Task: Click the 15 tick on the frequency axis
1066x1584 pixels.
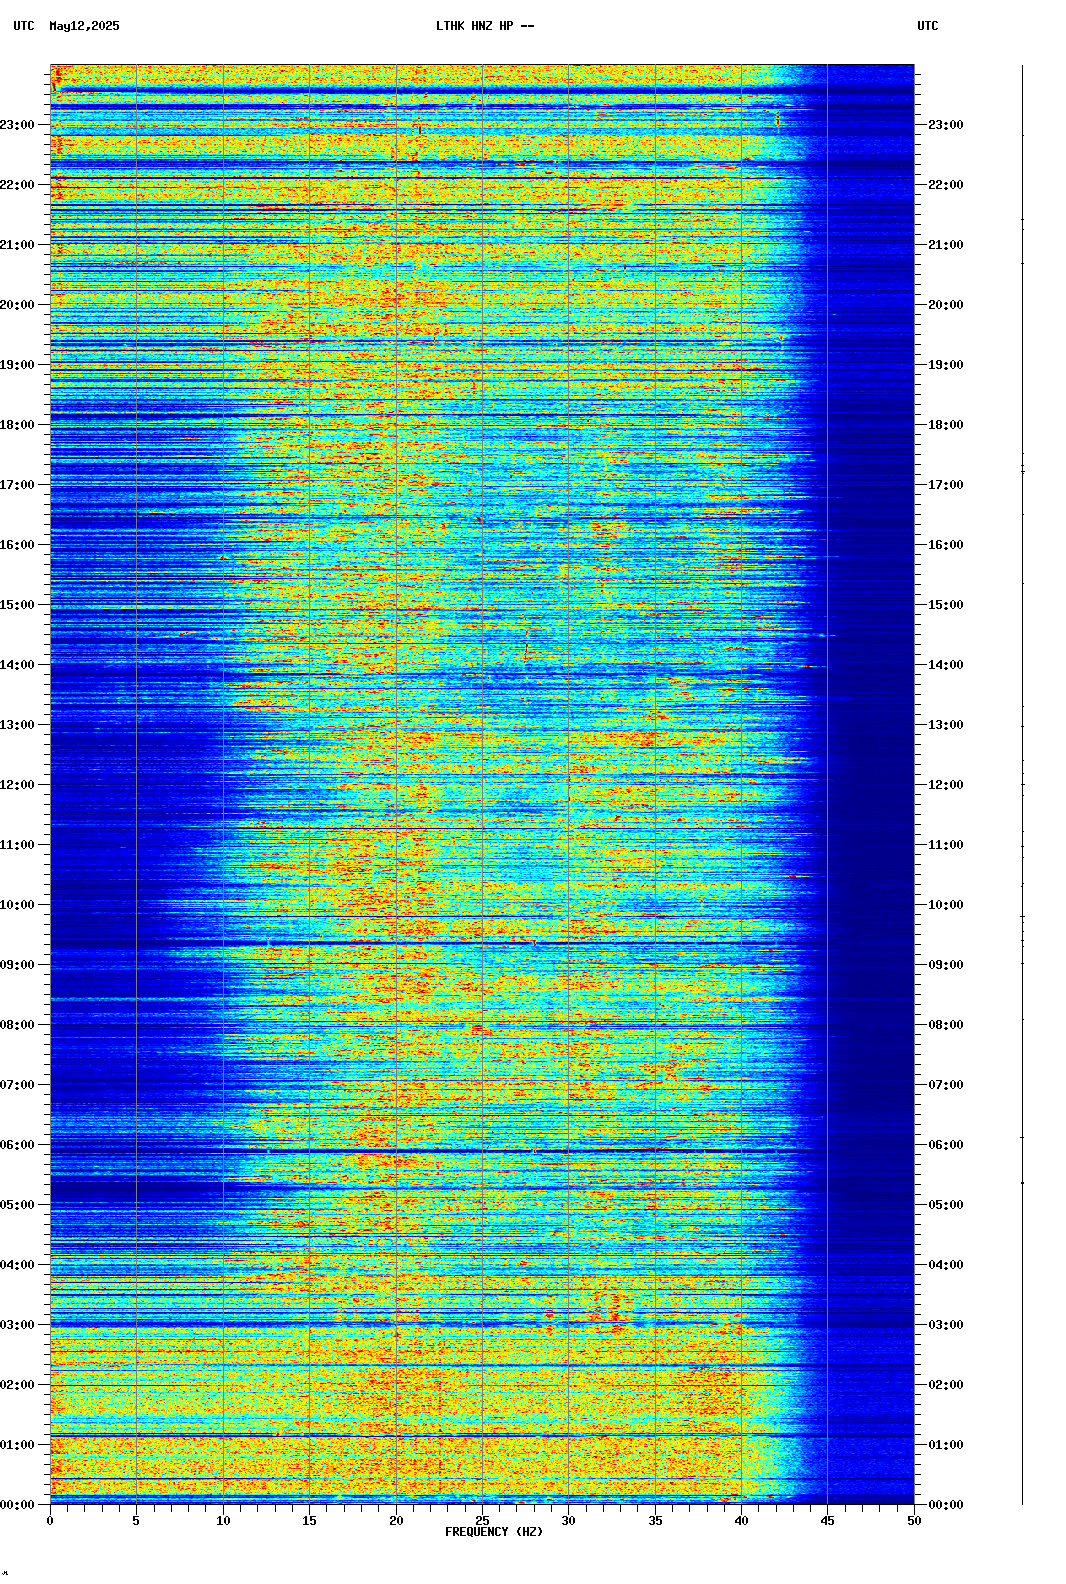Action: tap(309, 1521)
